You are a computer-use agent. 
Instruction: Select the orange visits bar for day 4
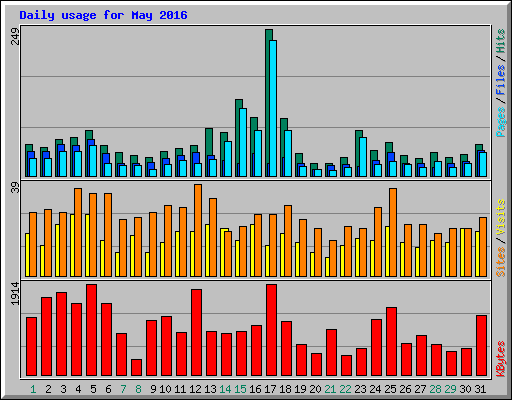point(78,232)
